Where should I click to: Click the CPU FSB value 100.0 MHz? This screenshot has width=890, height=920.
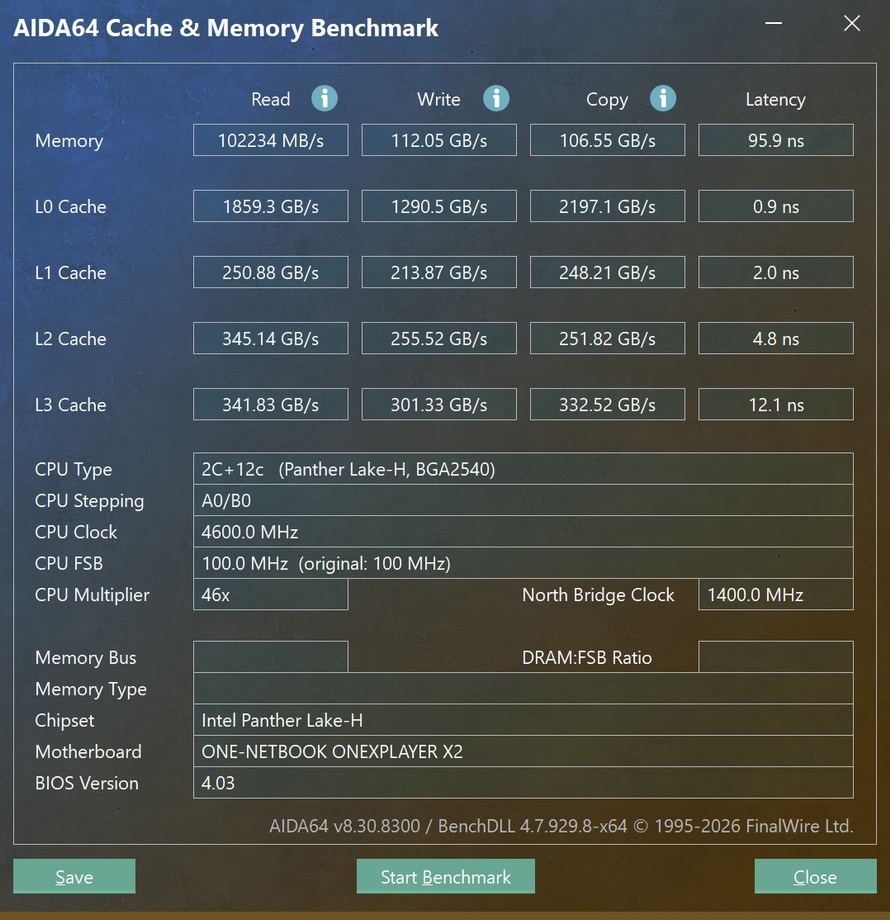(x=523, y=563)
